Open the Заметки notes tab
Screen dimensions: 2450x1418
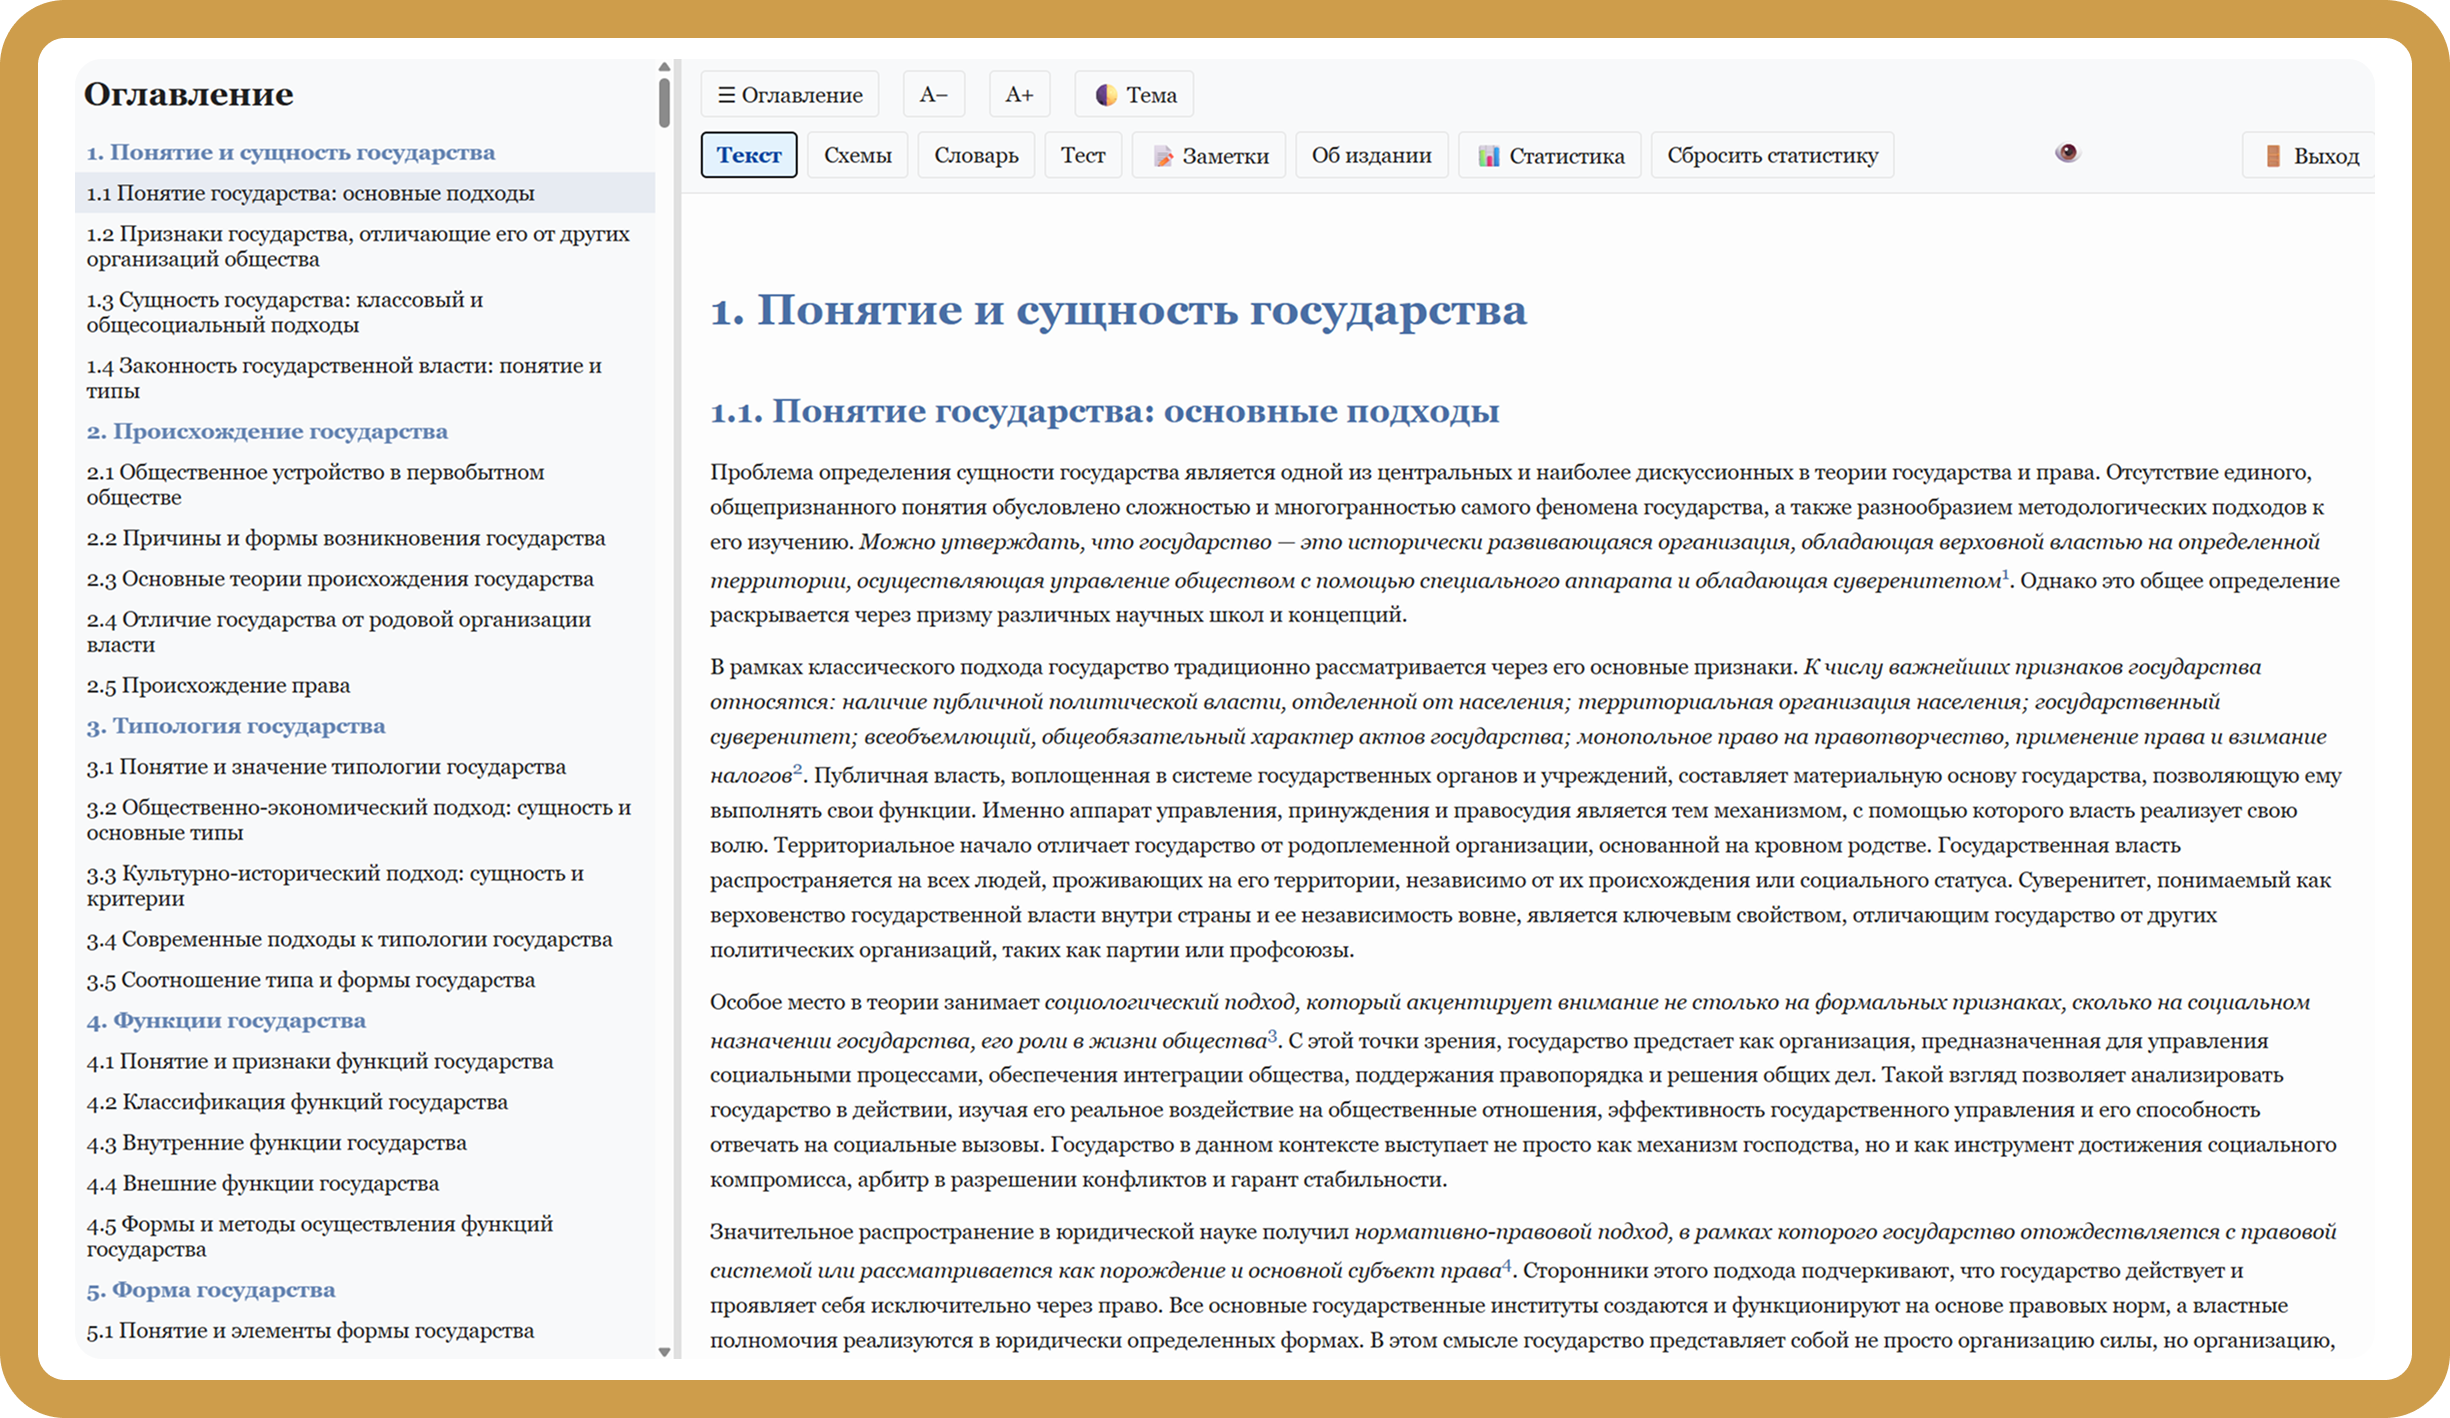(1209, 156)
